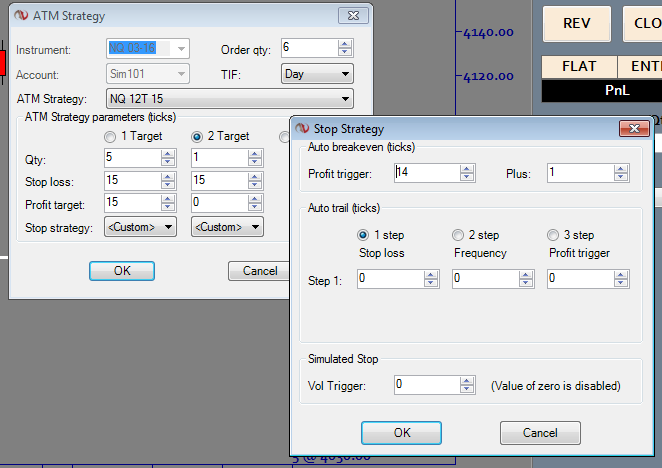Decrease Order qty with down arrow
Viewport: 662px width, 468px height.
tap(345, 52)
